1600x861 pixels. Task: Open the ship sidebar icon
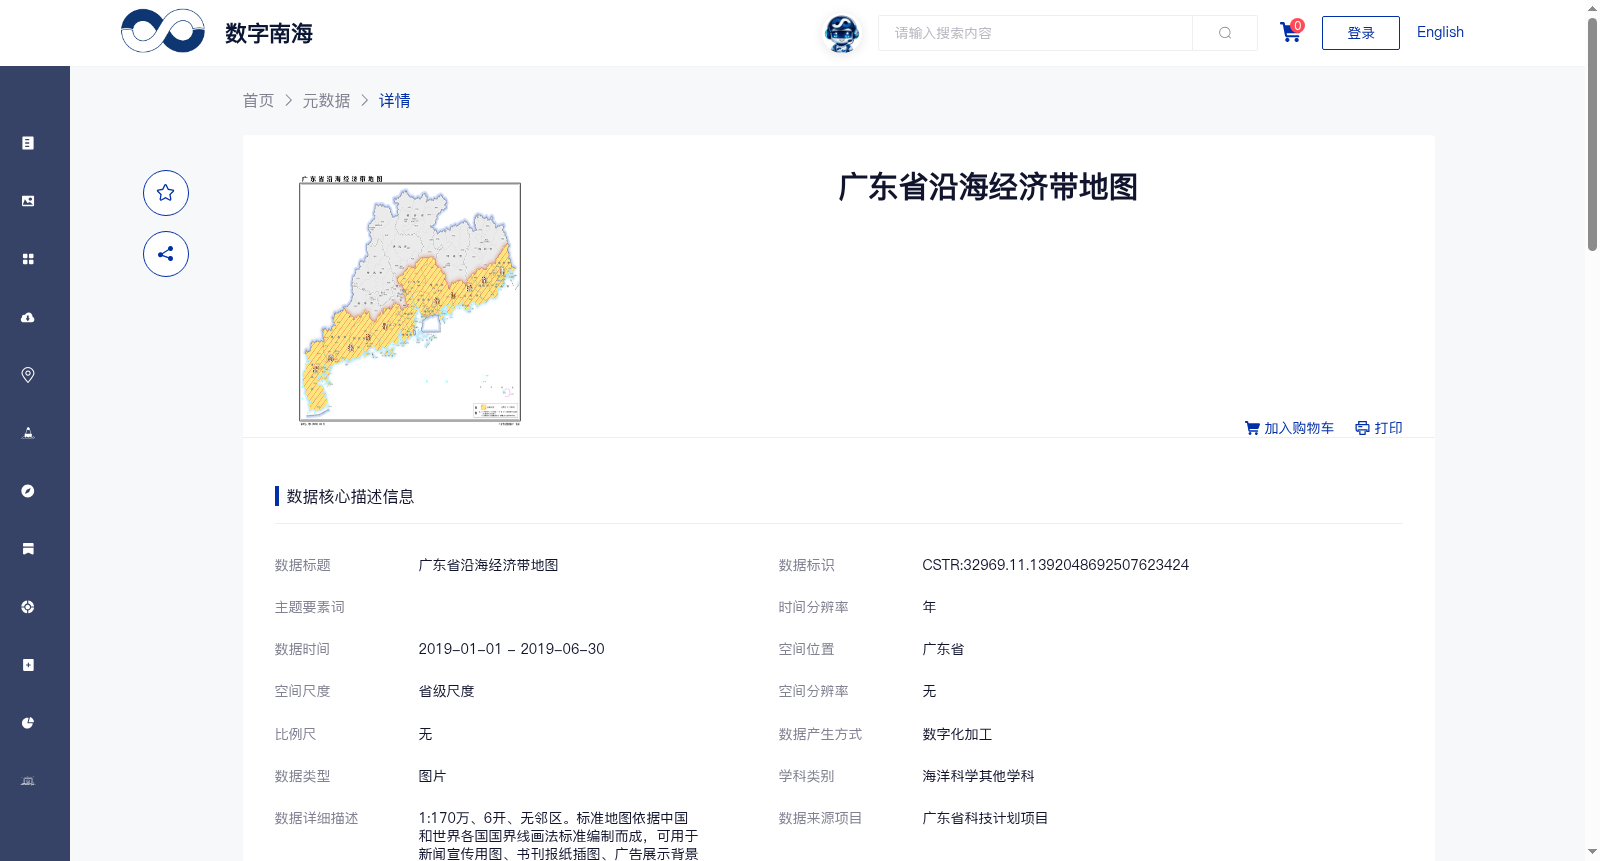point(28,433)
